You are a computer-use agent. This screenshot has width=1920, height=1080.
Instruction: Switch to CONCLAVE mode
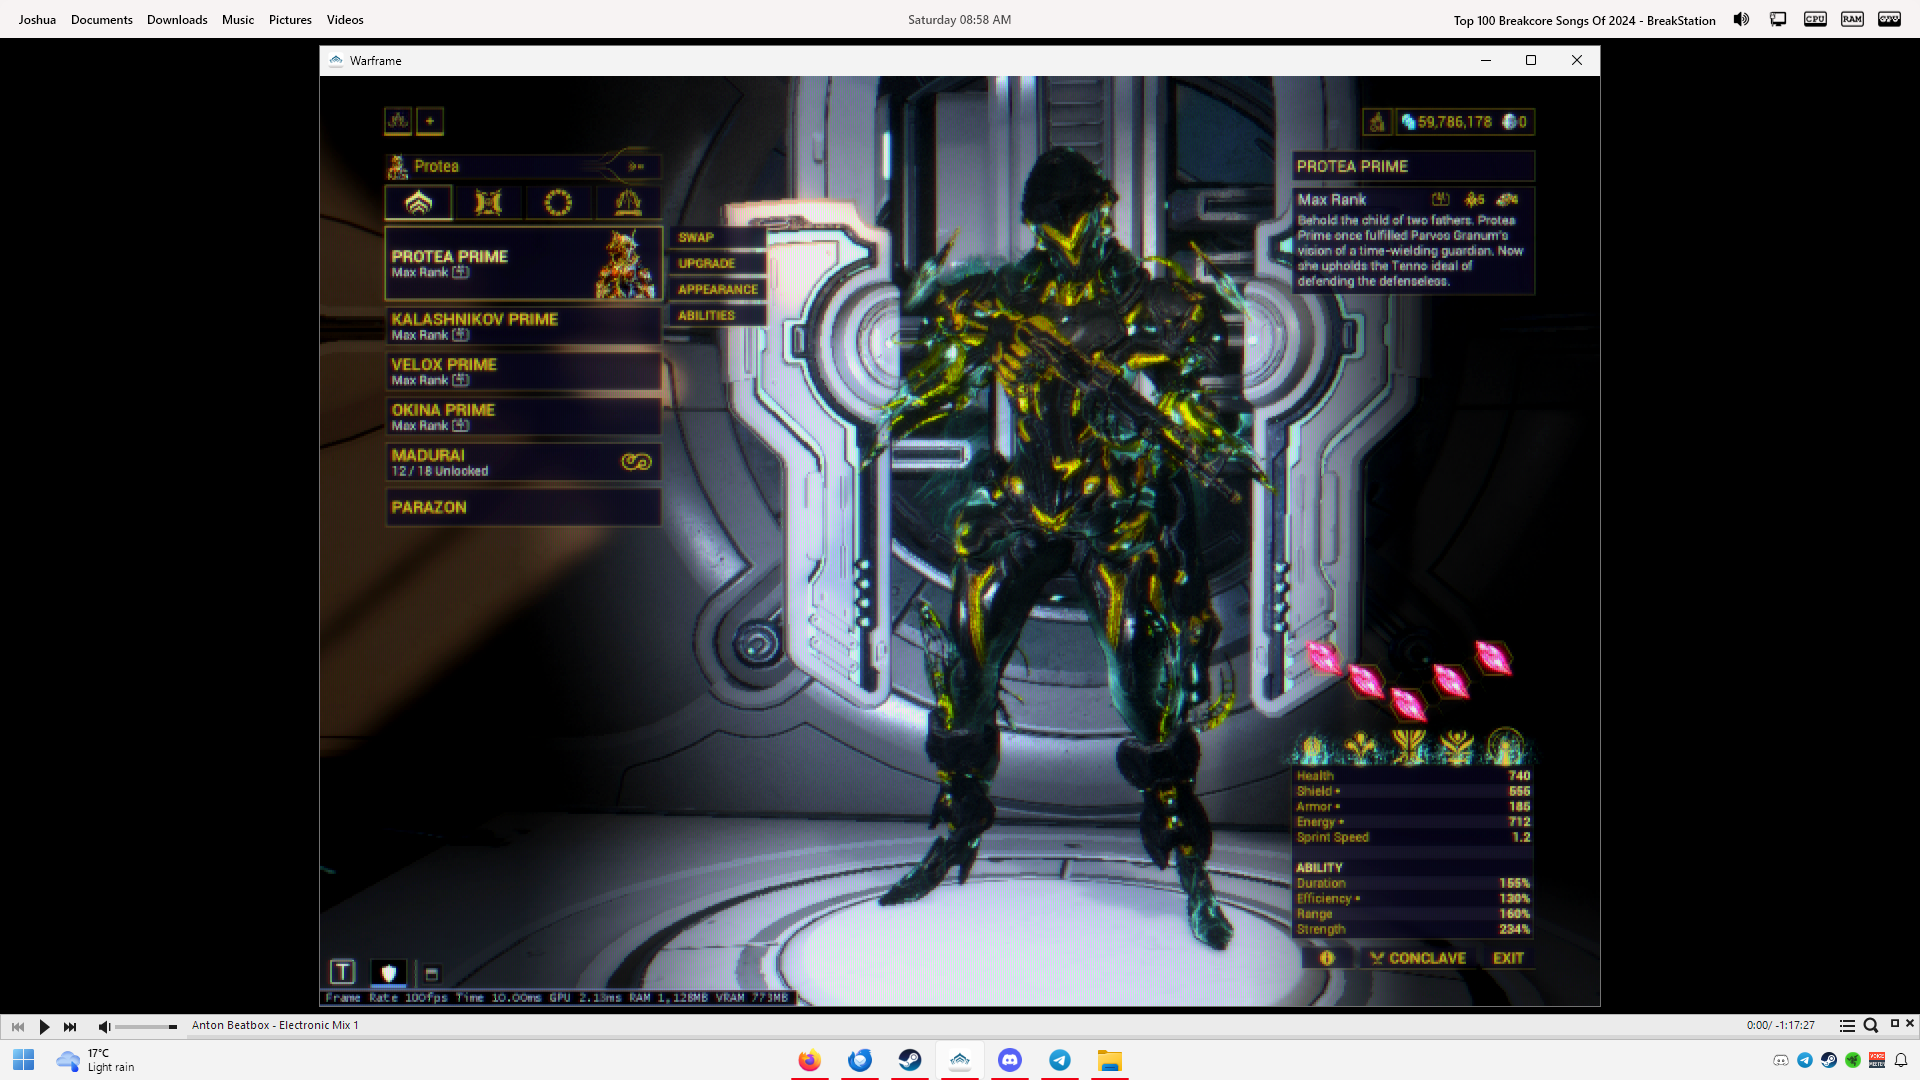pyautogui.click(x=1418, y=958)
